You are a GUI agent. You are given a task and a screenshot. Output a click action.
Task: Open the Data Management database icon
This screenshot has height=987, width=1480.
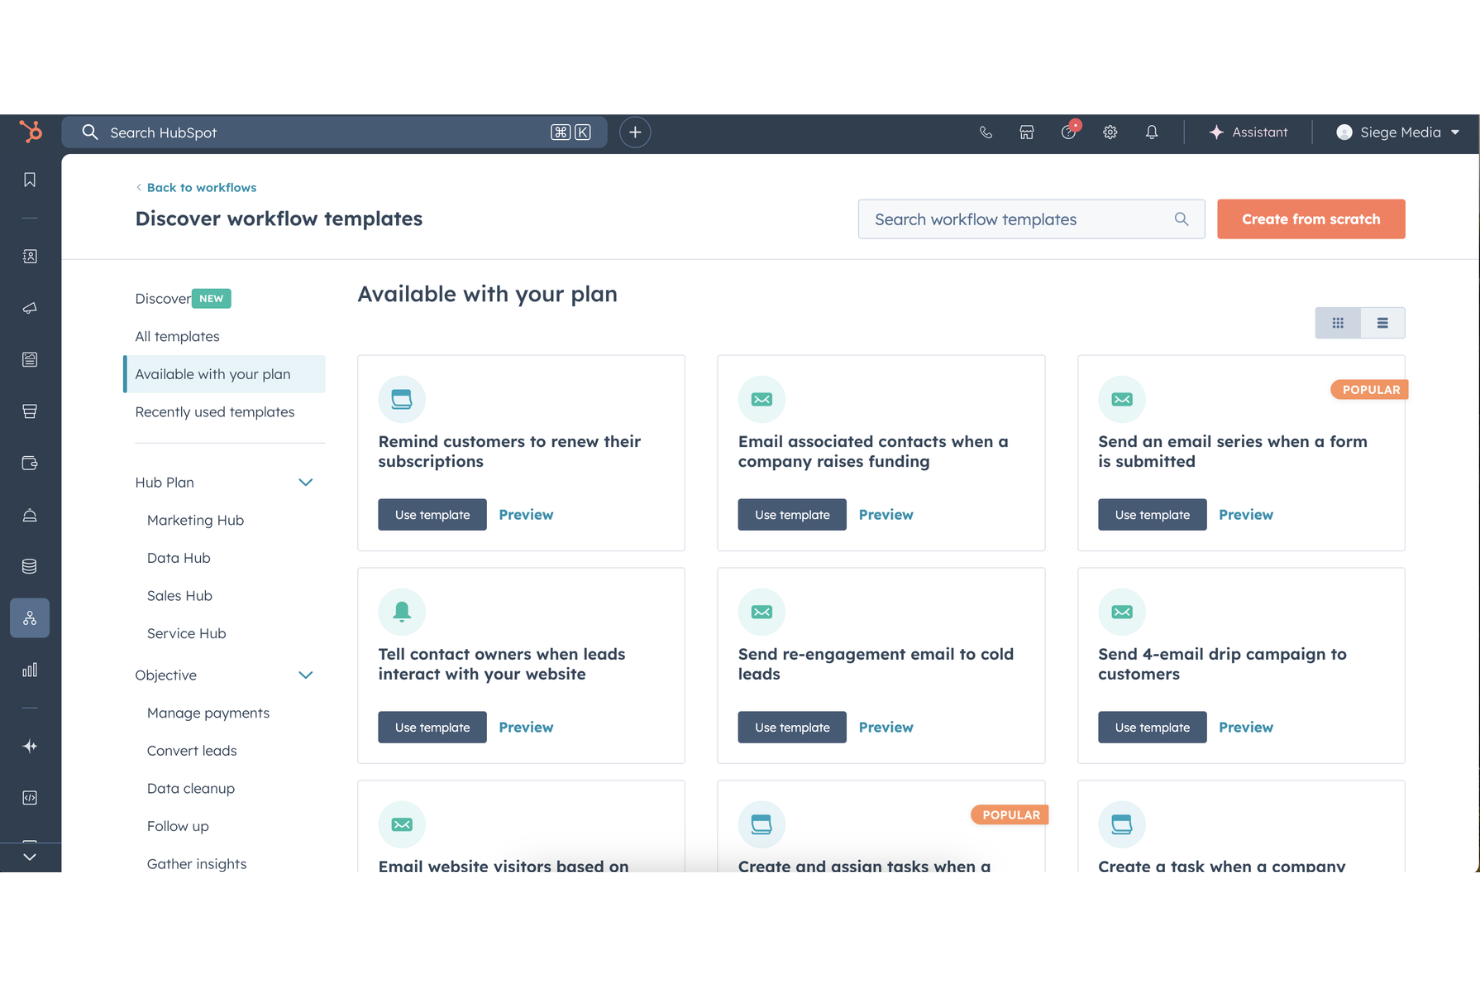pyautogui.click(x=29, y=566)
